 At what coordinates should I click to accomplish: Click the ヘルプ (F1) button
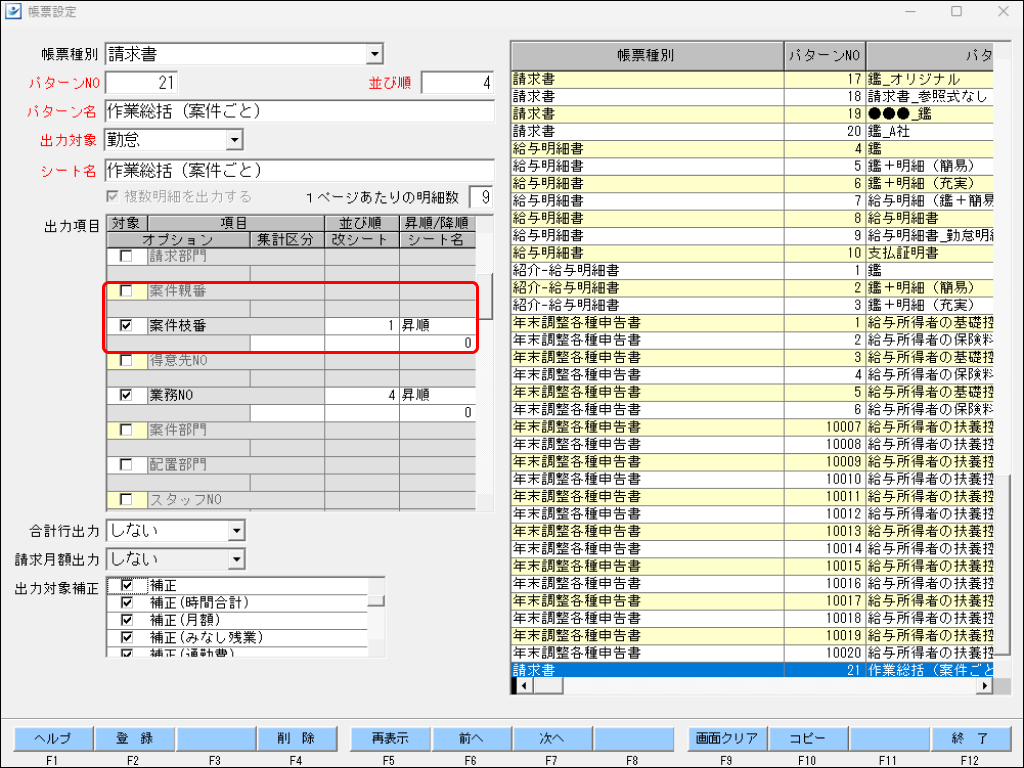click(x=51, y=738)
